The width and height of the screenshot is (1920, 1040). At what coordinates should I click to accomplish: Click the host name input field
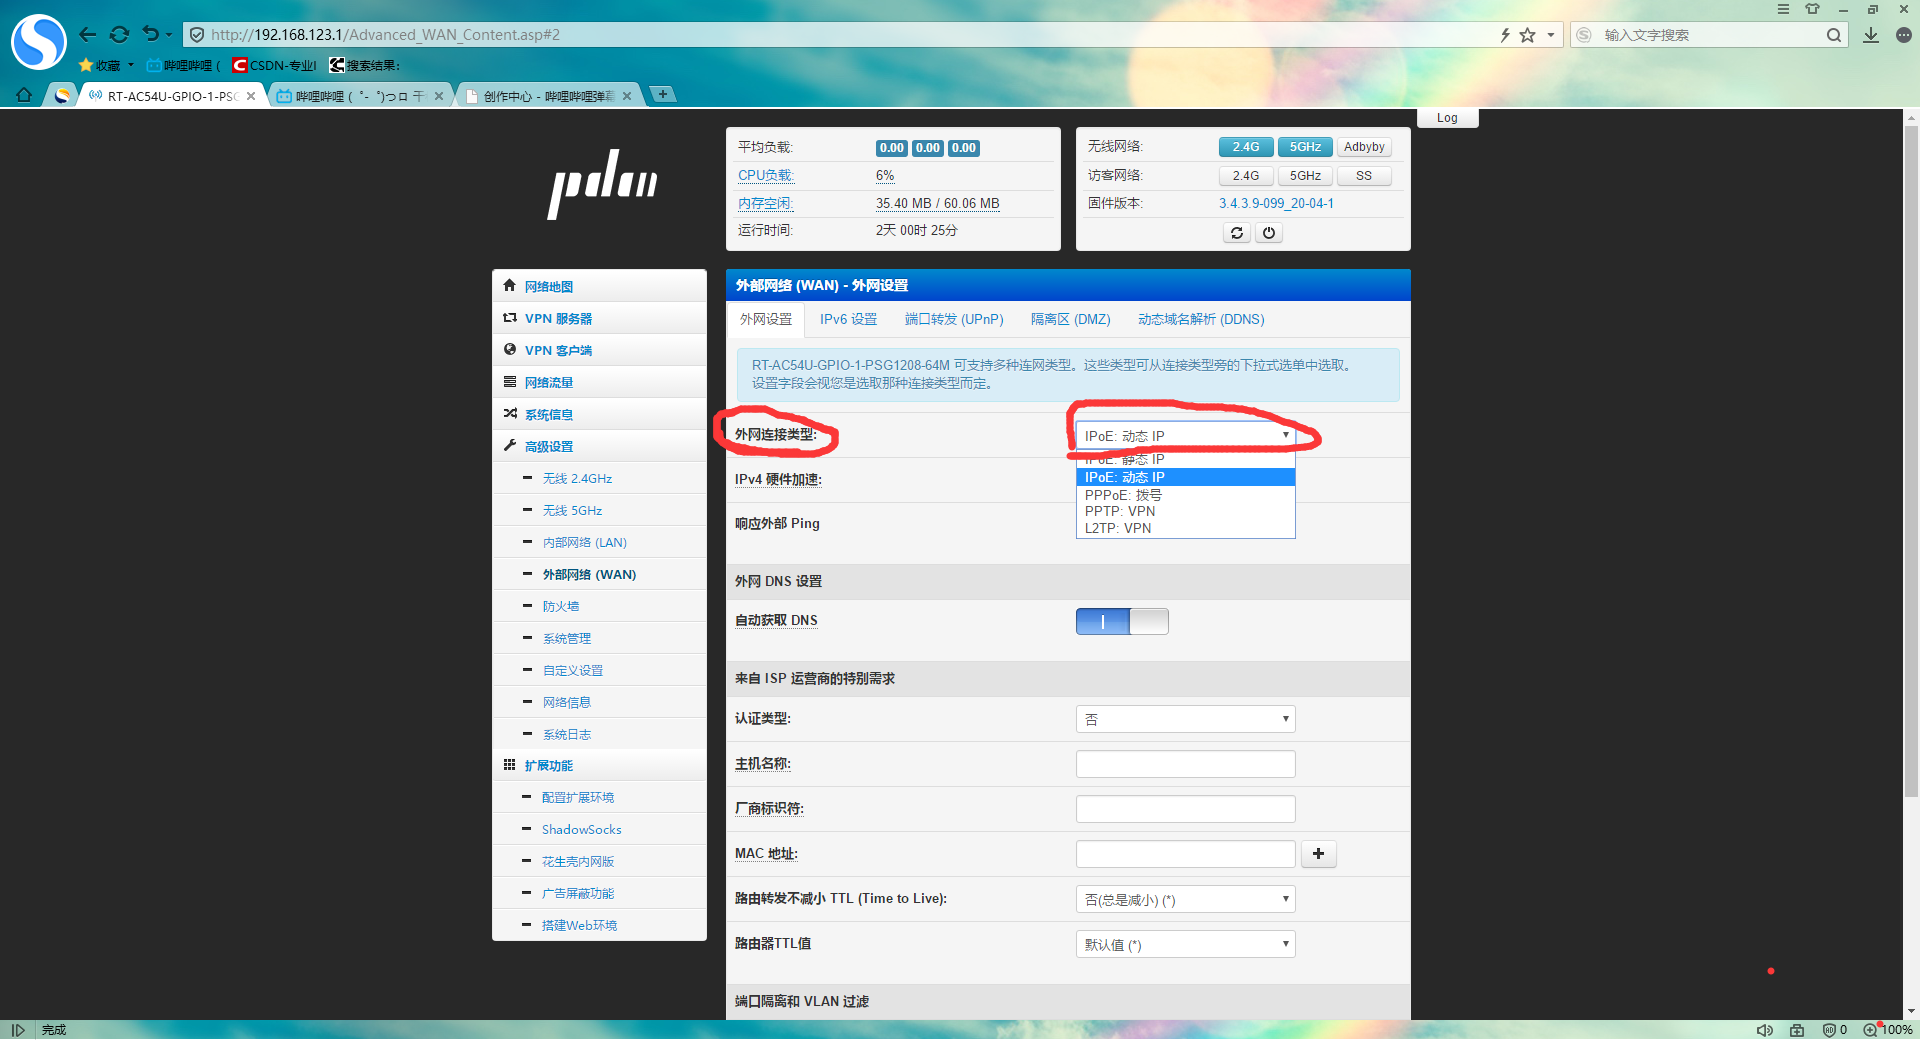[1186, 764]
